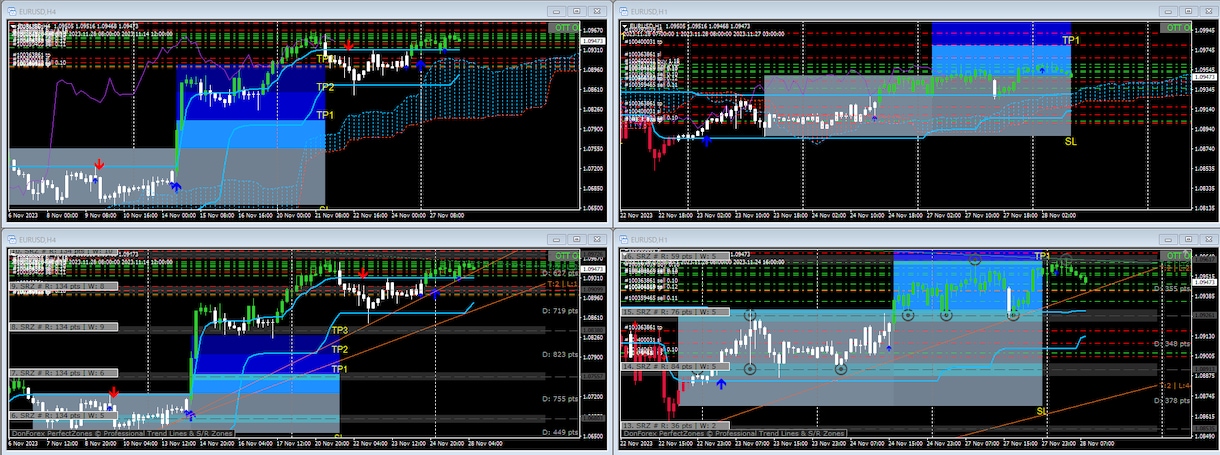Screen dimensions: 1220x455
Task: Click the OTT button in the PerfectZones H4 chart
Action: point(562,257)
